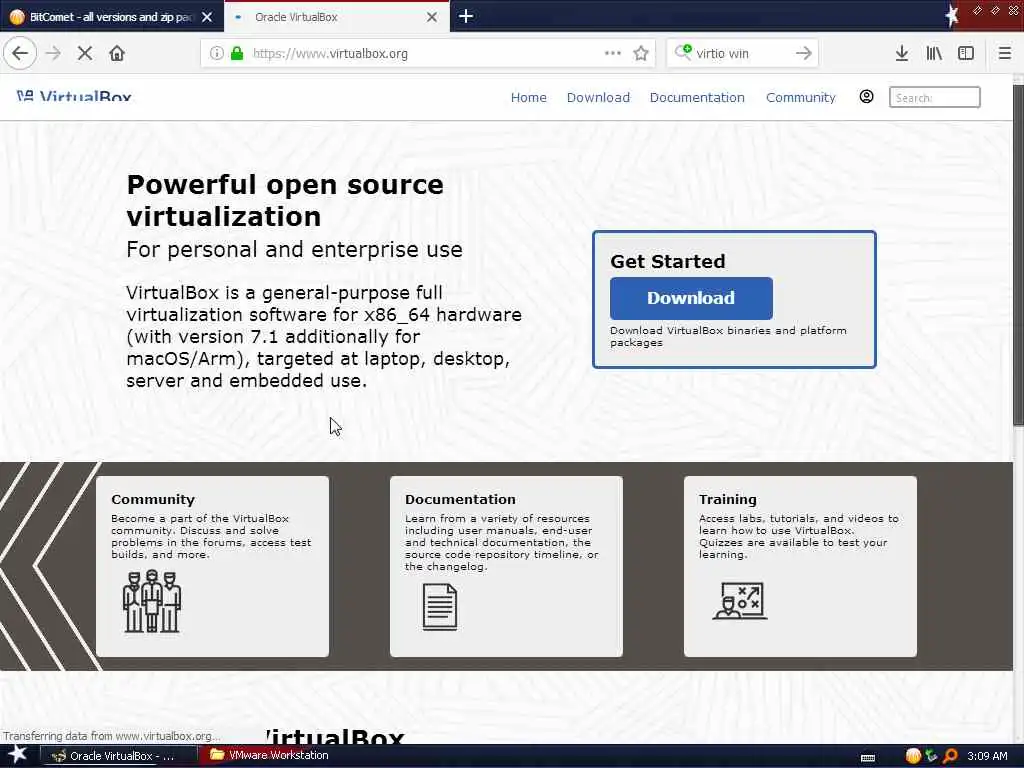Open the Community card heading
Viewport: 1024px width, 768px height.
[x=153, y=499]
